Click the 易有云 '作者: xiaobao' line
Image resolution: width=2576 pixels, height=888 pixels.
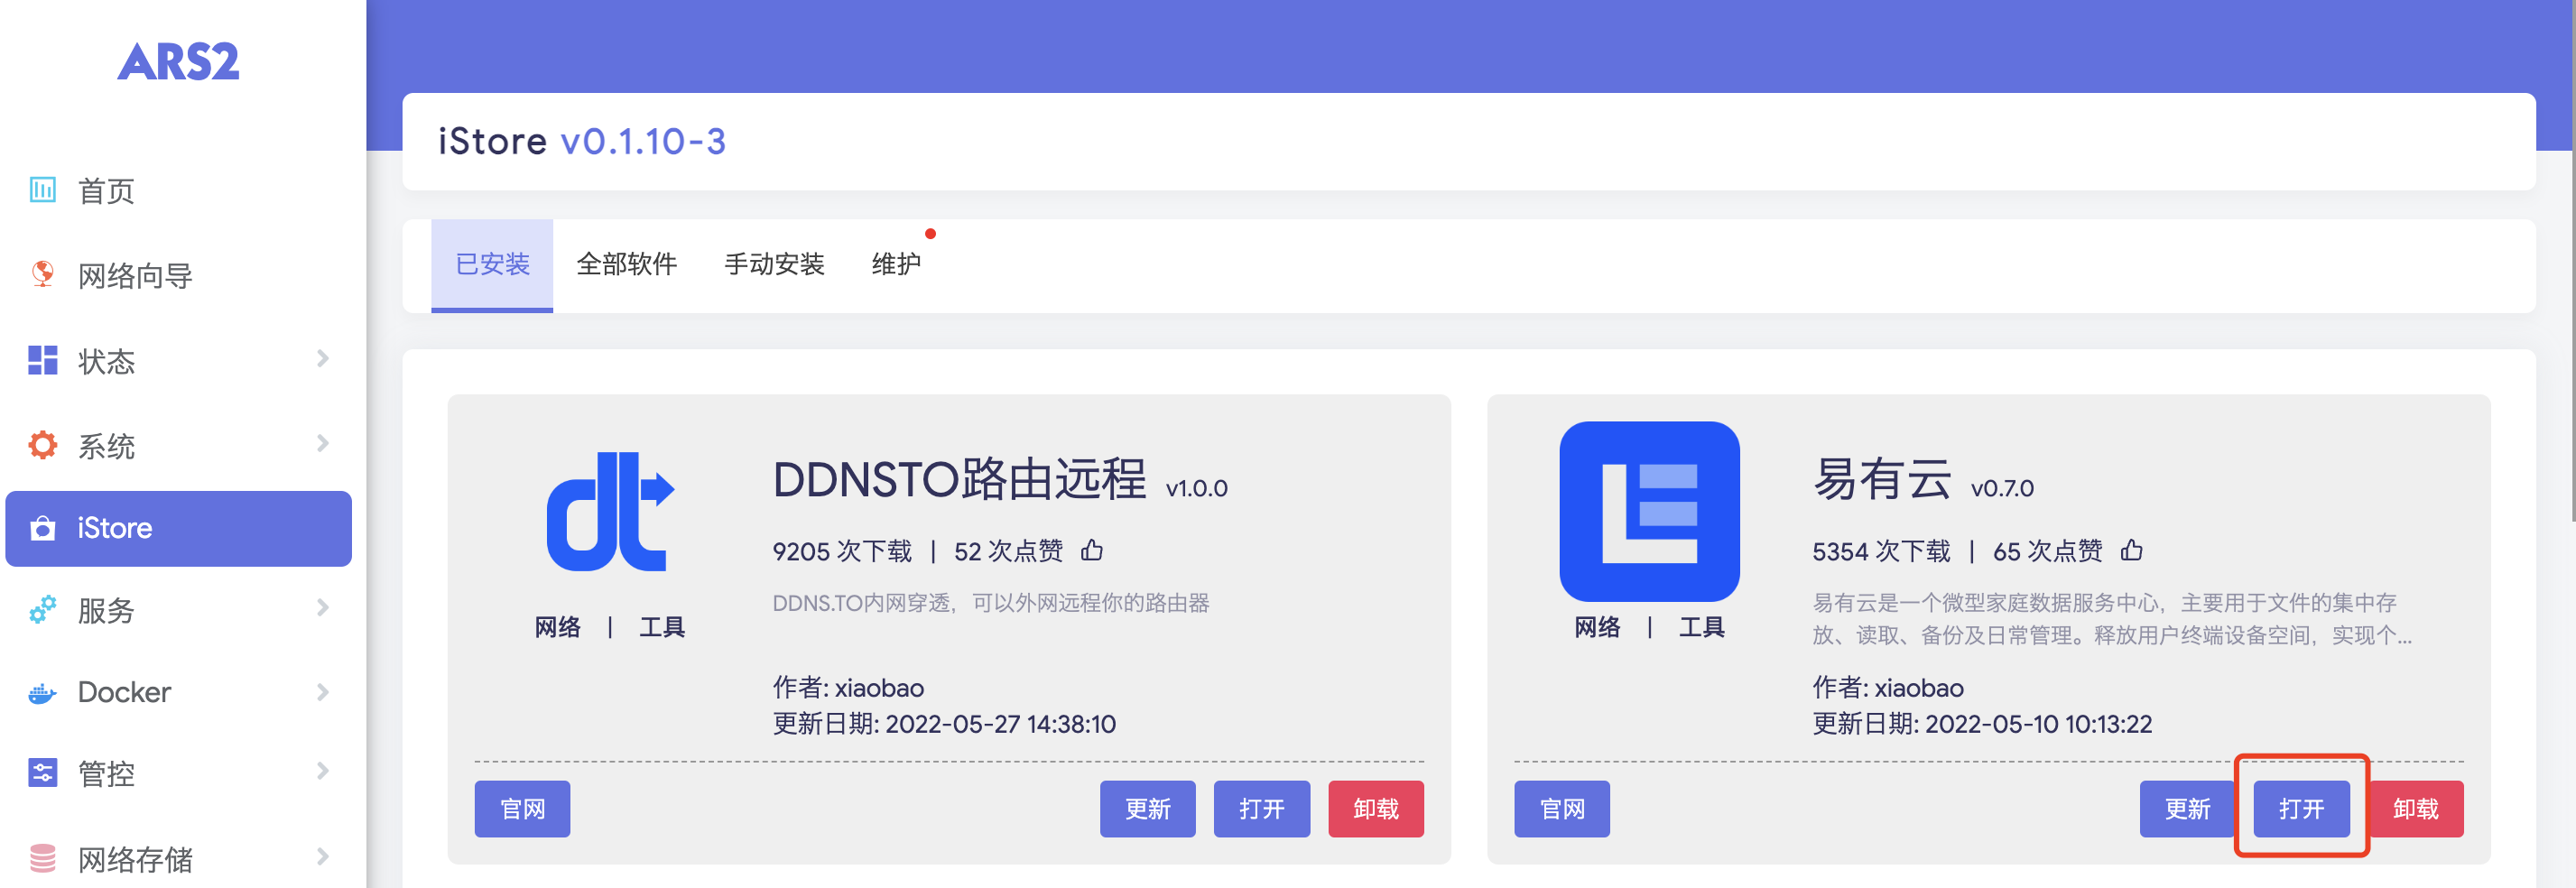1888,688
